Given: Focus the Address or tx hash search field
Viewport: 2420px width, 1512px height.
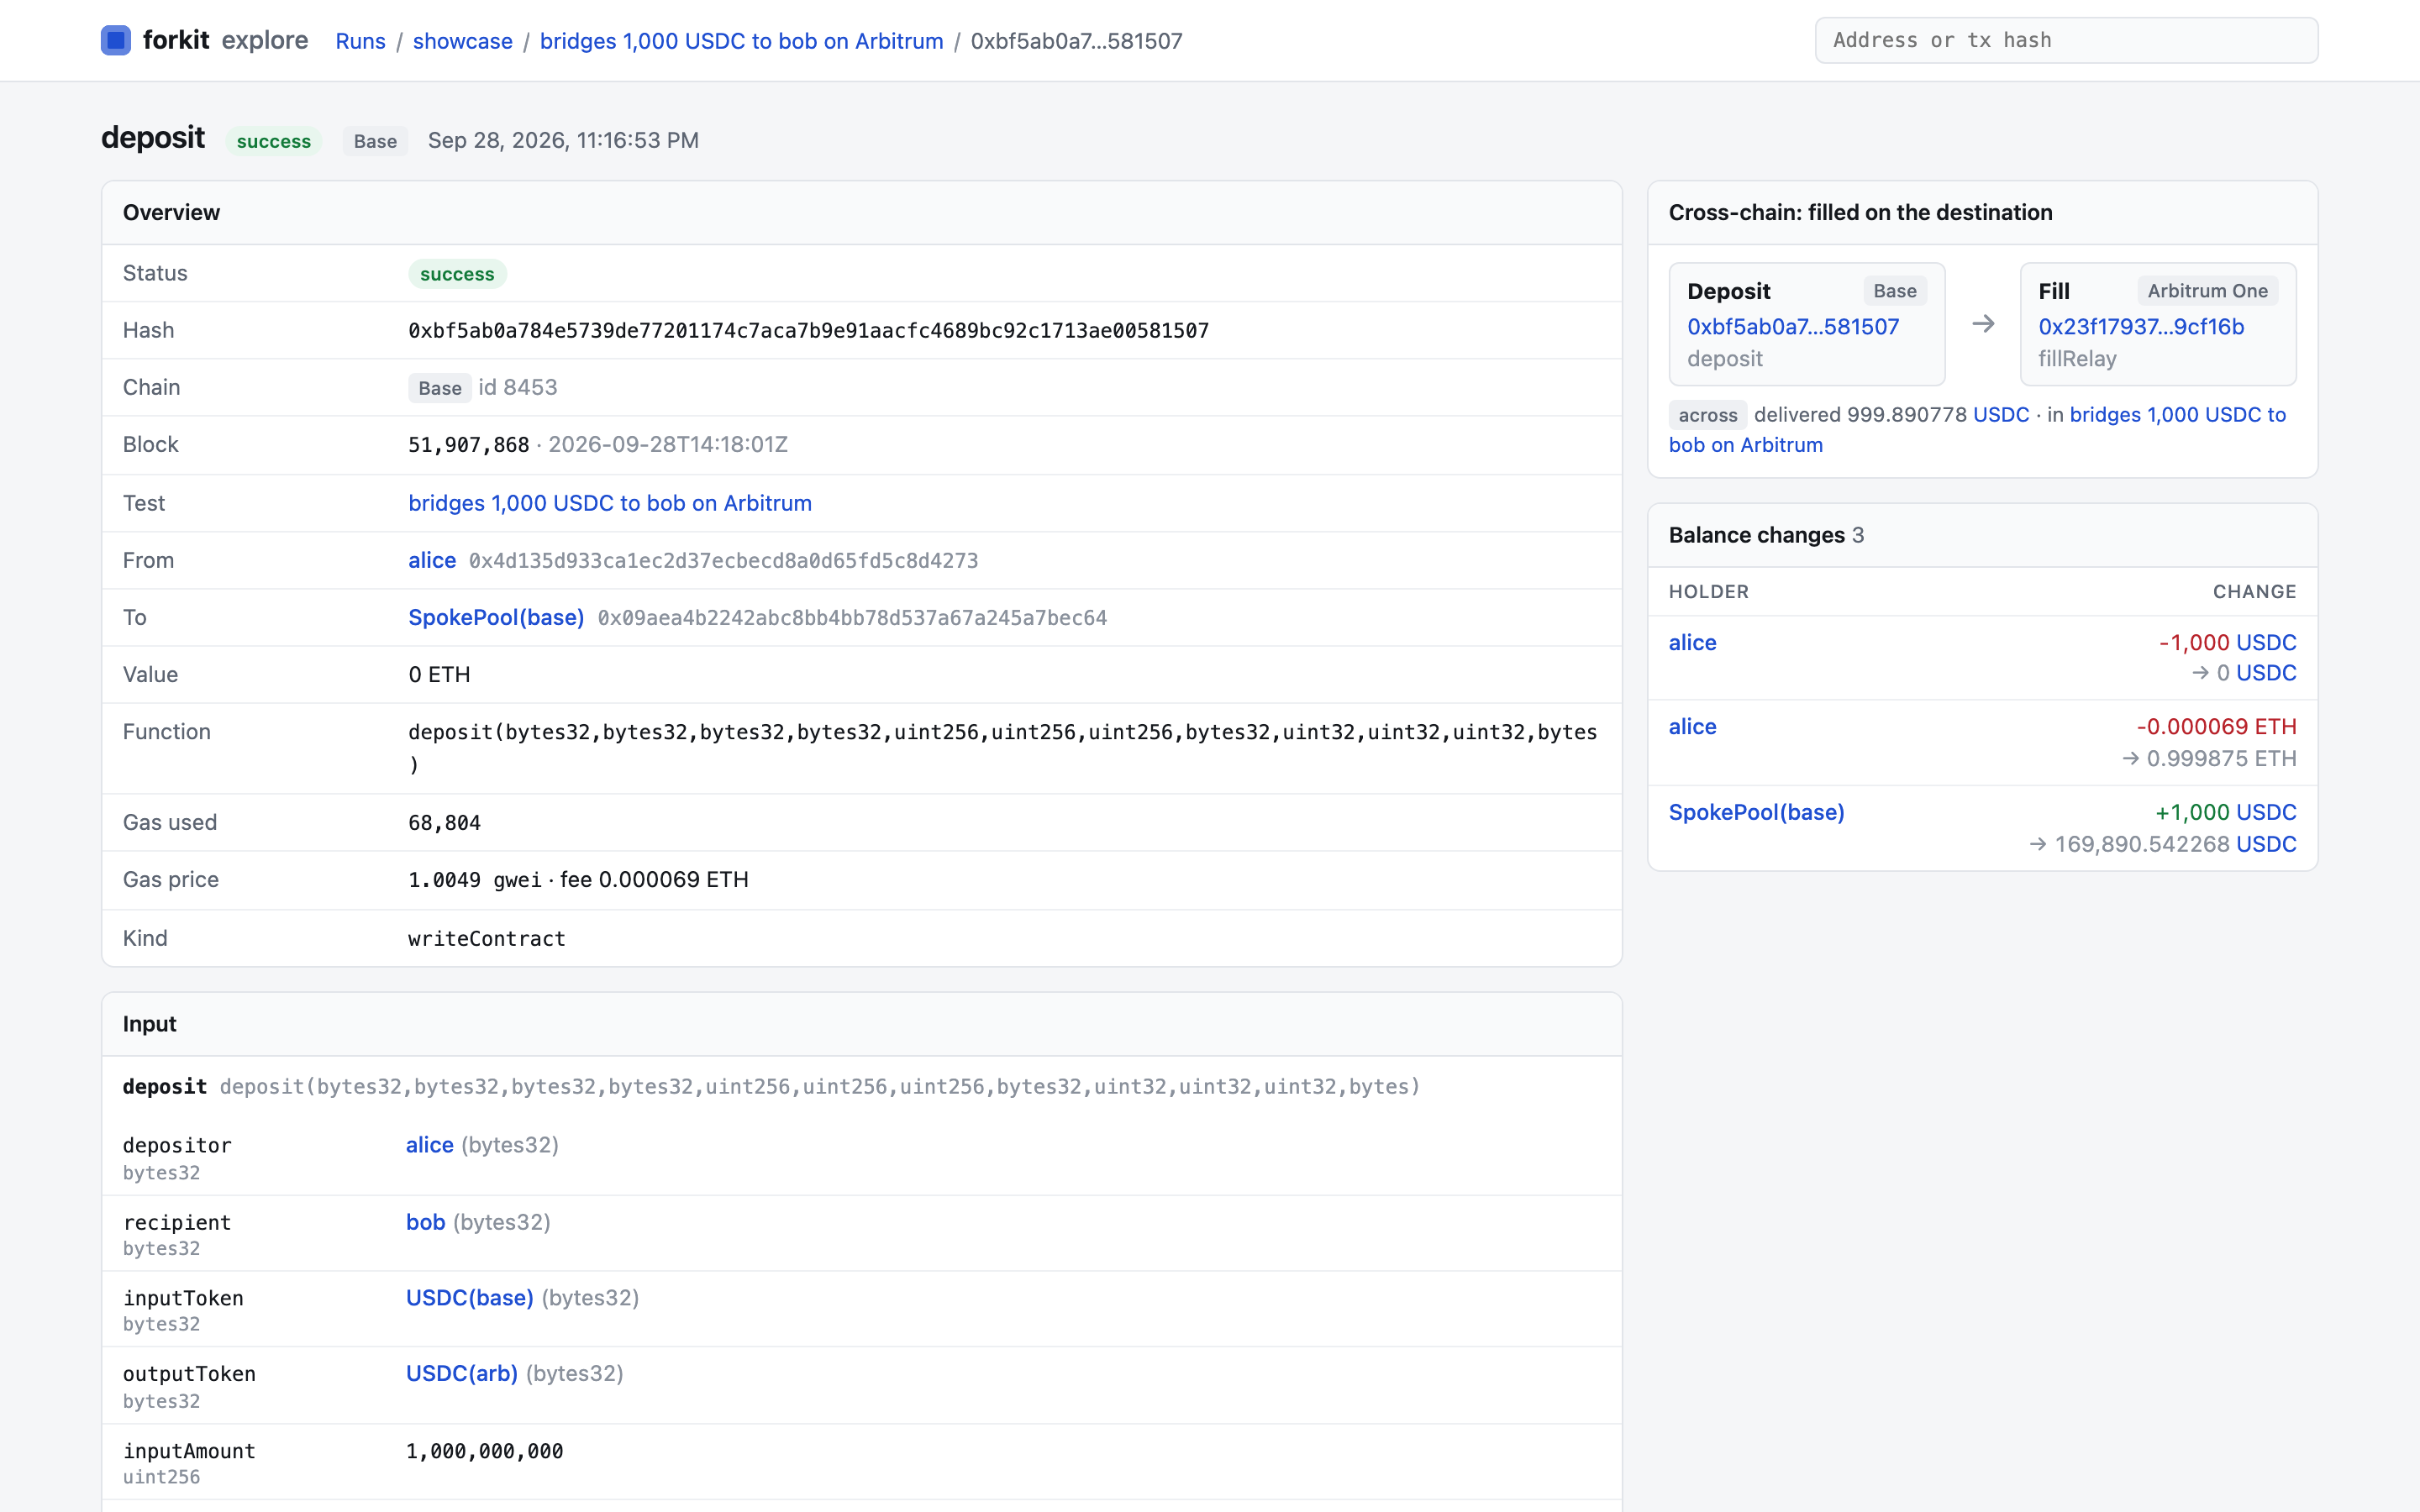Looking at the screenshot, I should (2066, 40).
